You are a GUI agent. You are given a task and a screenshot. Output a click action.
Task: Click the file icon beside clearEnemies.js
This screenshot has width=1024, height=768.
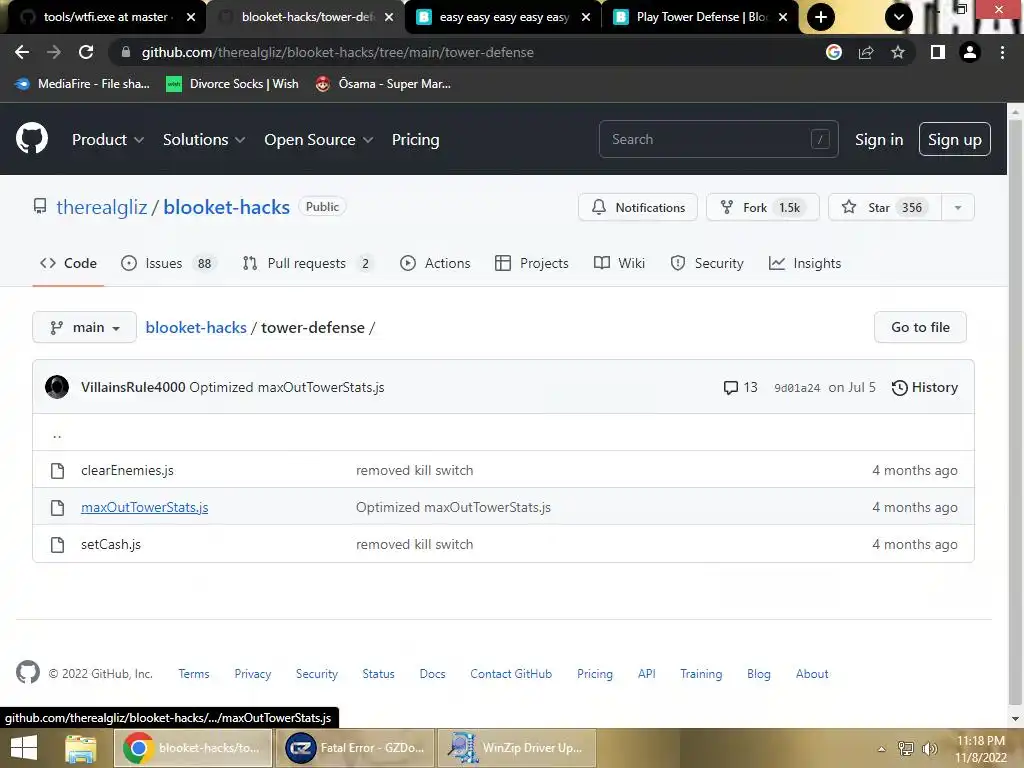[57, 470]
